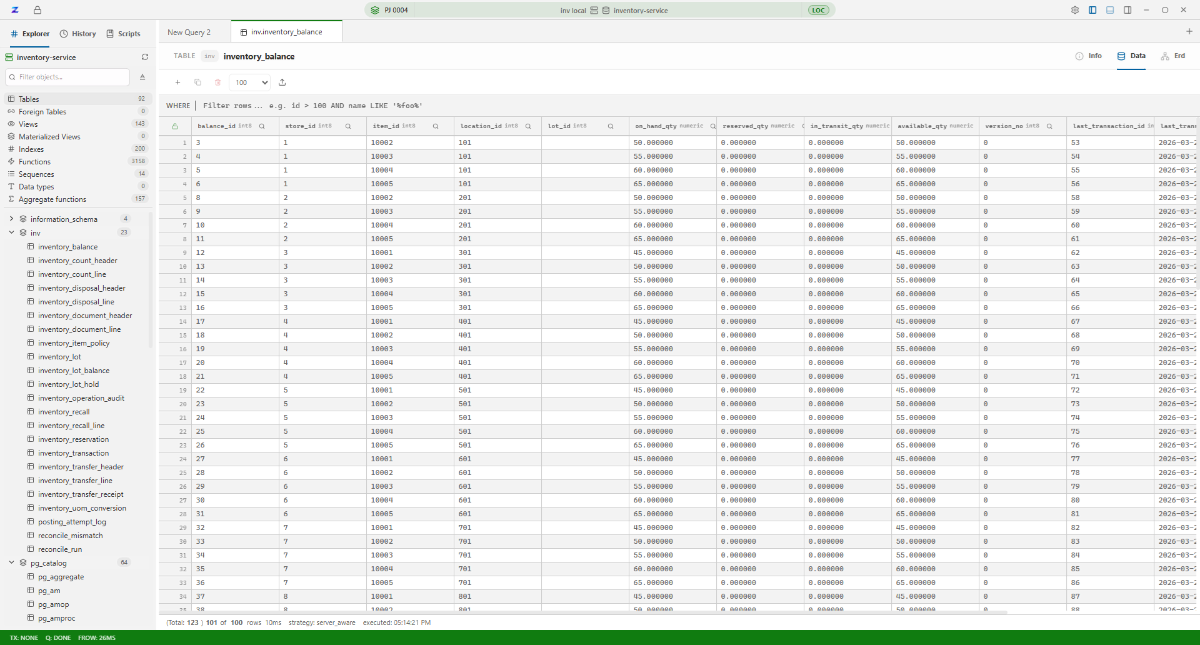
Task: Select the Indexes object category
Action: (x=77, y=149)
